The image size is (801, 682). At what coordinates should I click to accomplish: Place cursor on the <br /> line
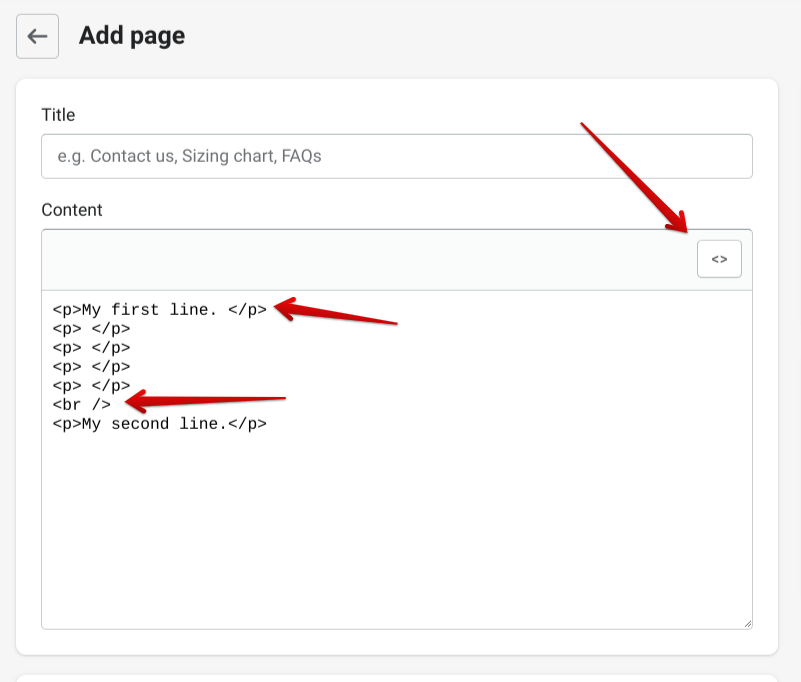82,404
